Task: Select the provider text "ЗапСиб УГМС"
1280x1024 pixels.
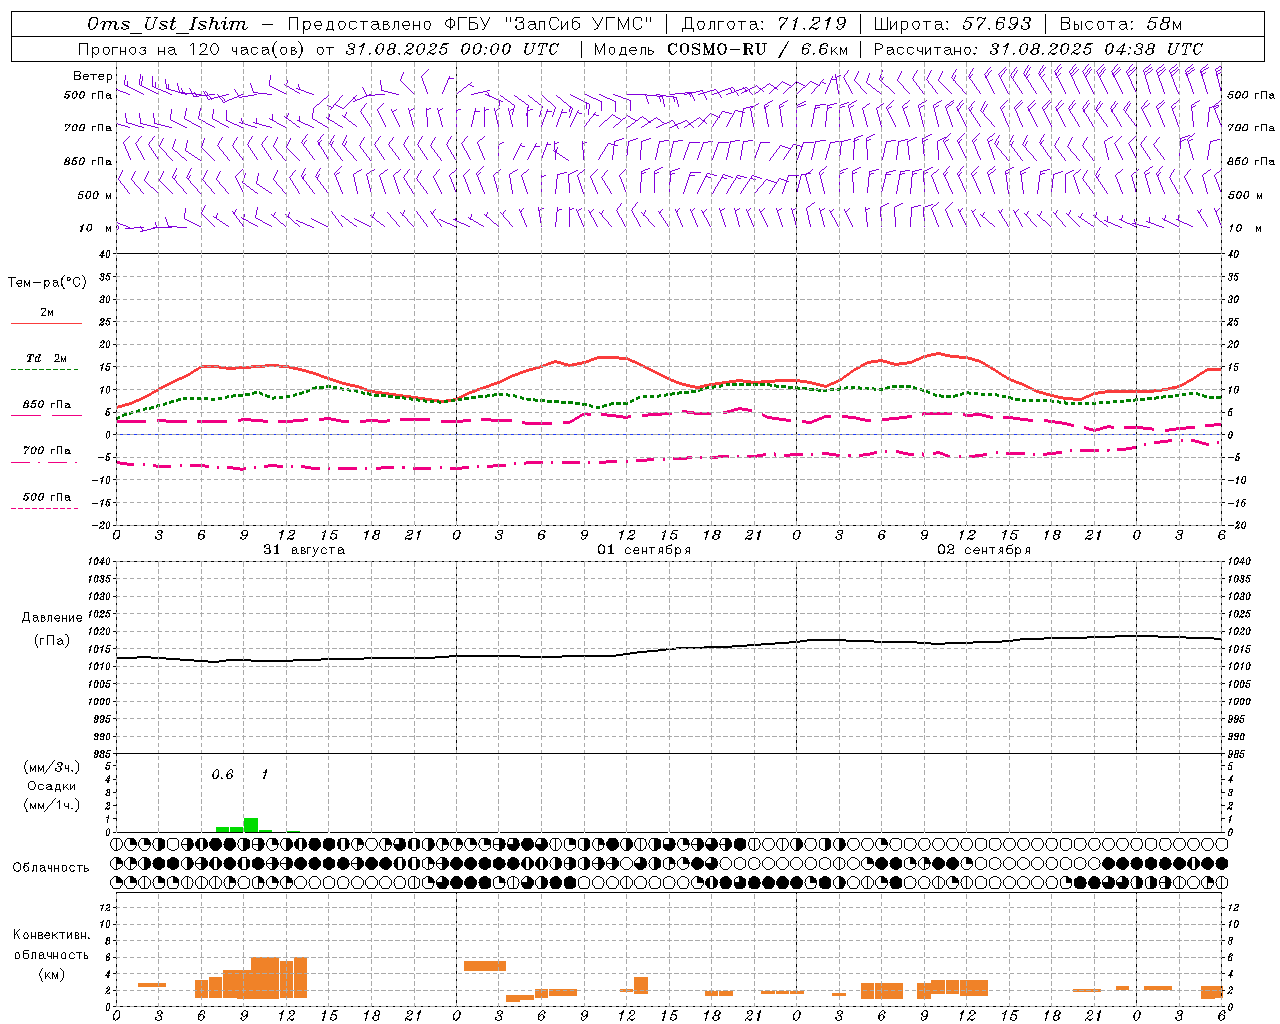Action: pos(577,24)
